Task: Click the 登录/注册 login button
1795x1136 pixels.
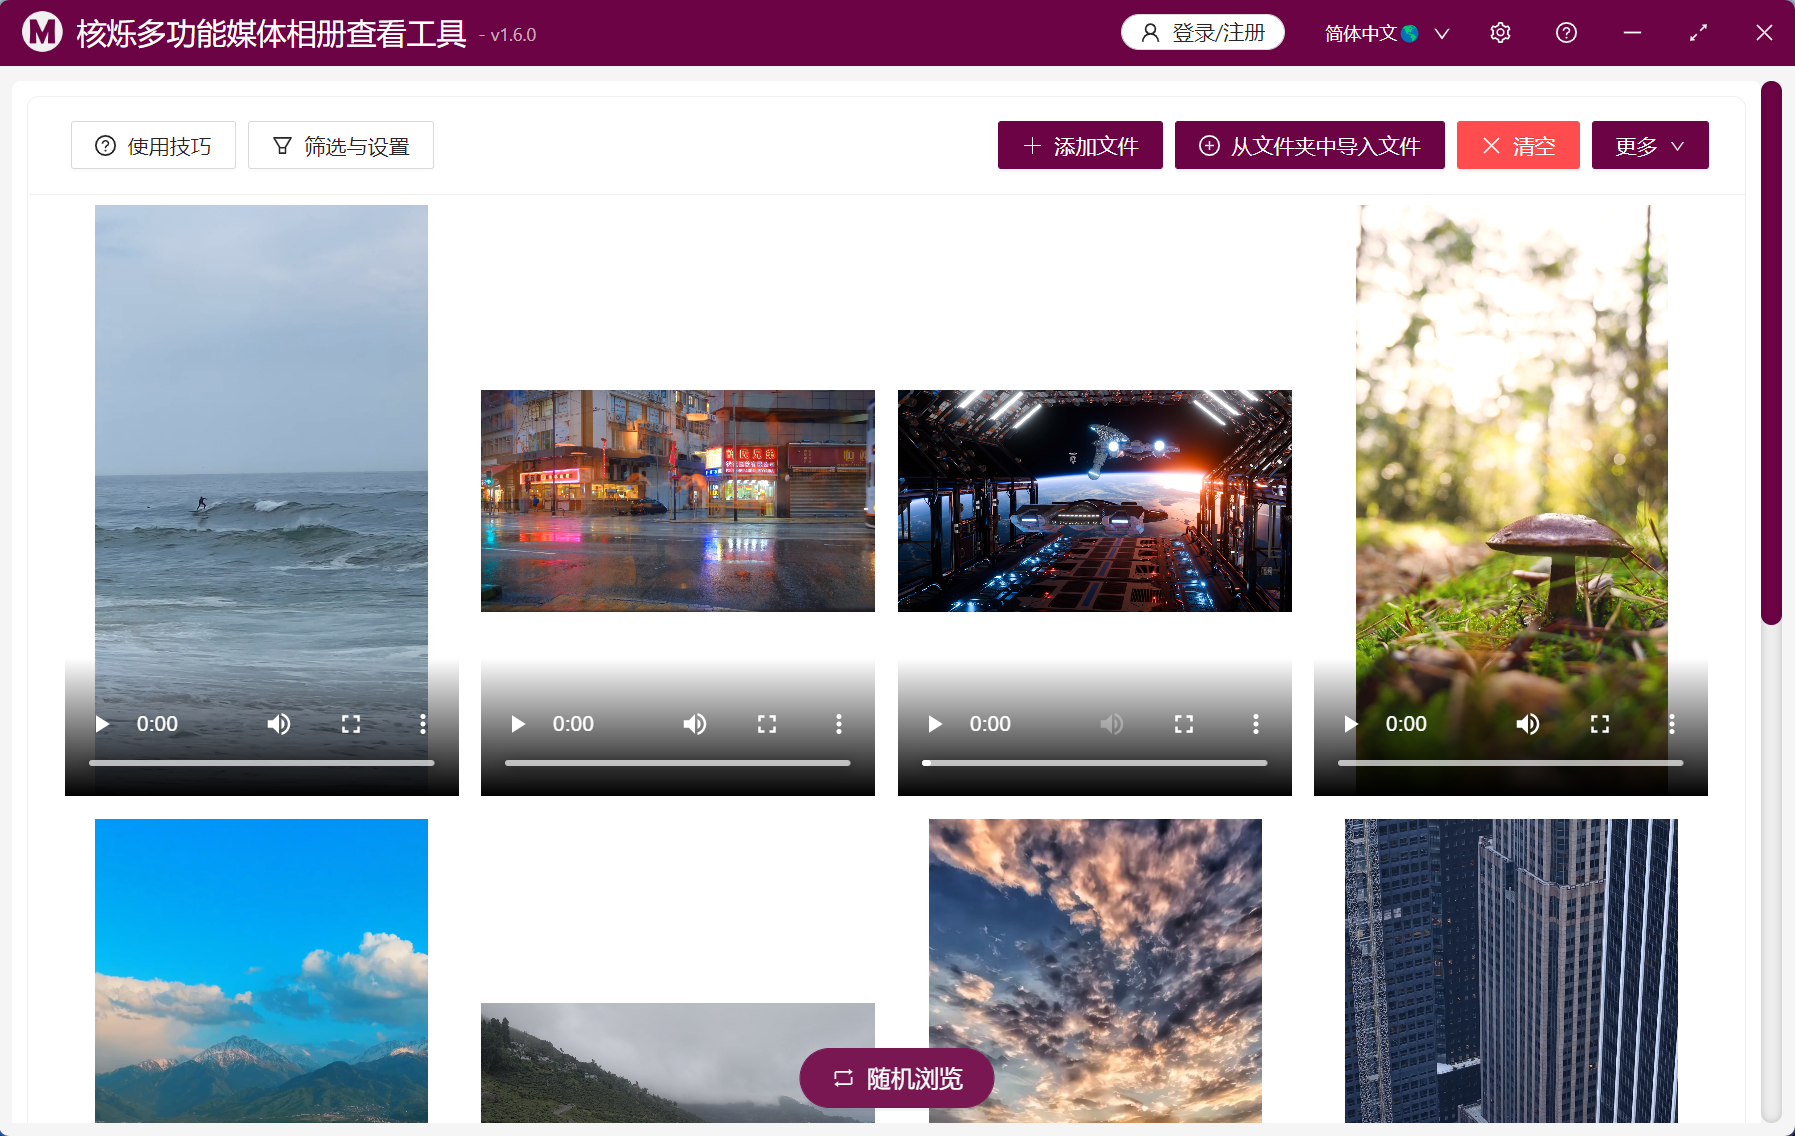Action: pos(1202,32)
